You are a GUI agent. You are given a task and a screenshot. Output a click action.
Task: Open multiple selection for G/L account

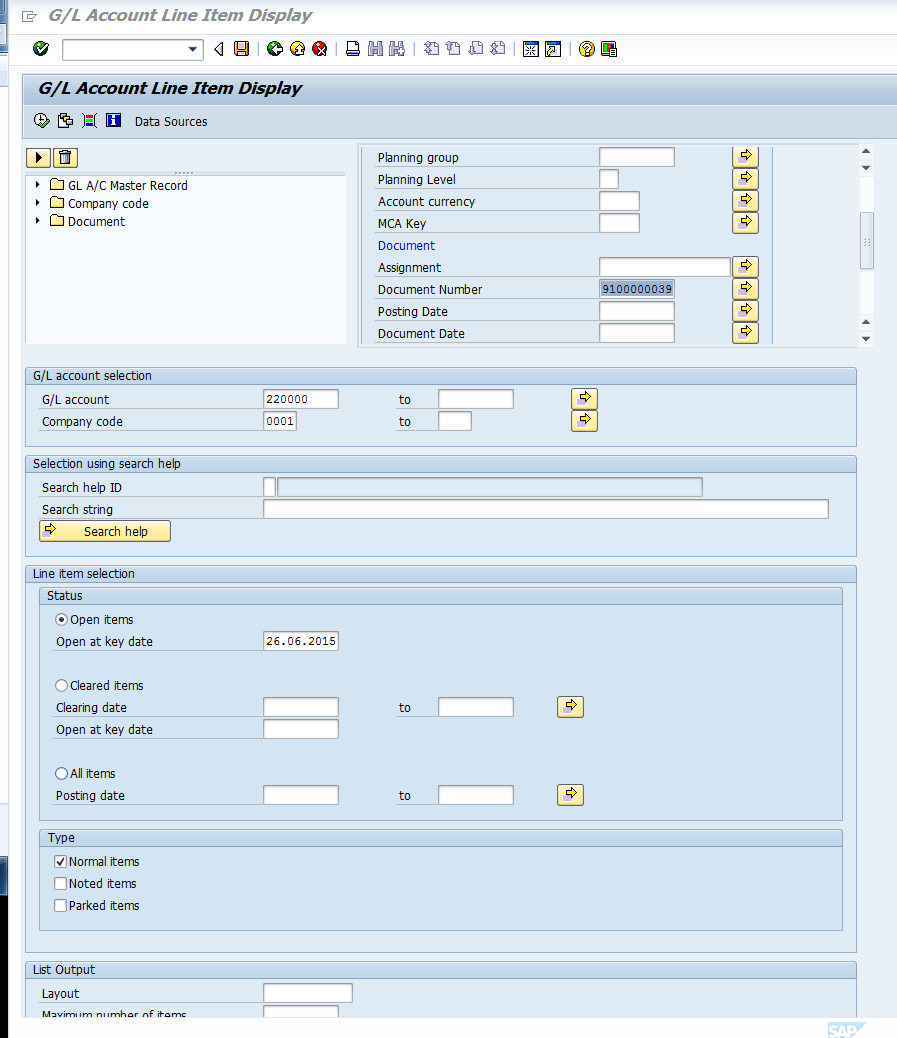pyautogui.click(x=585, y=399)
